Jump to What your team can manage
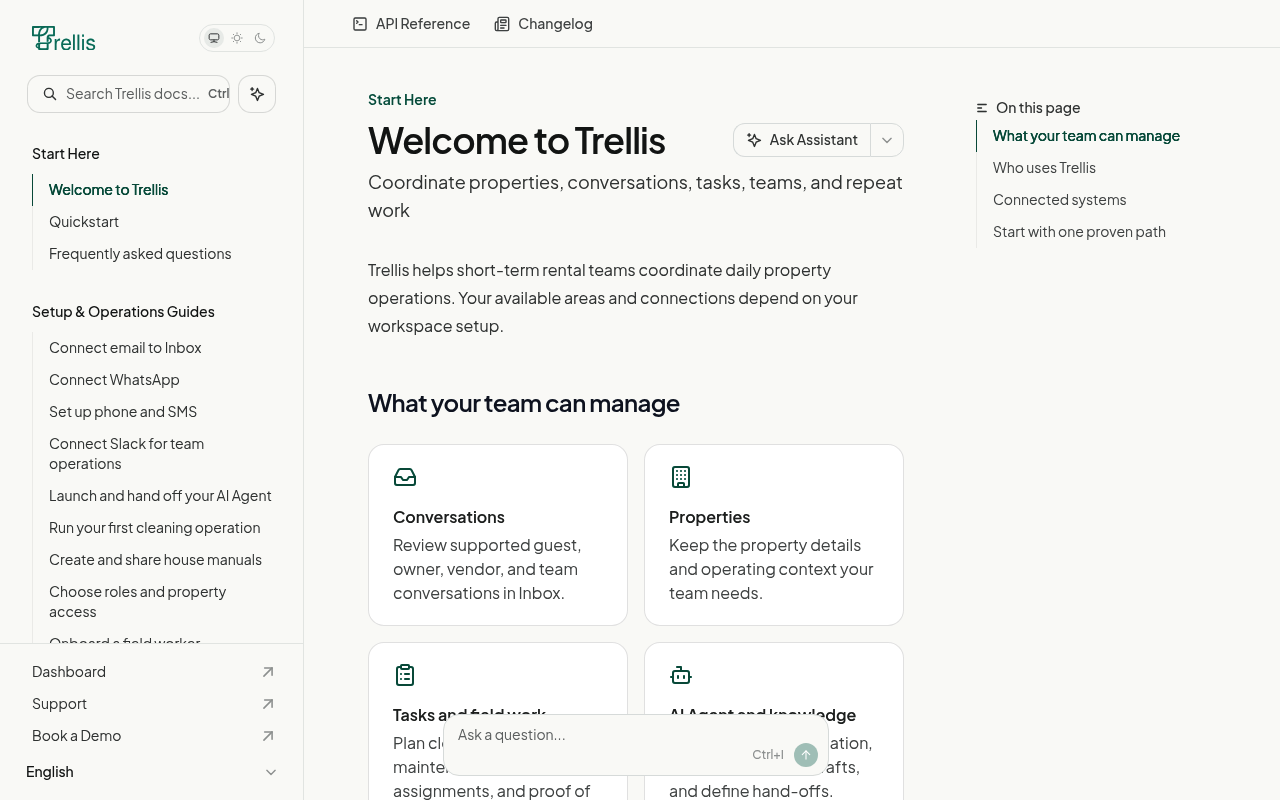The height and width of the screenshot is (800, 1280). pyautogui.click(x=1086, y=136)
